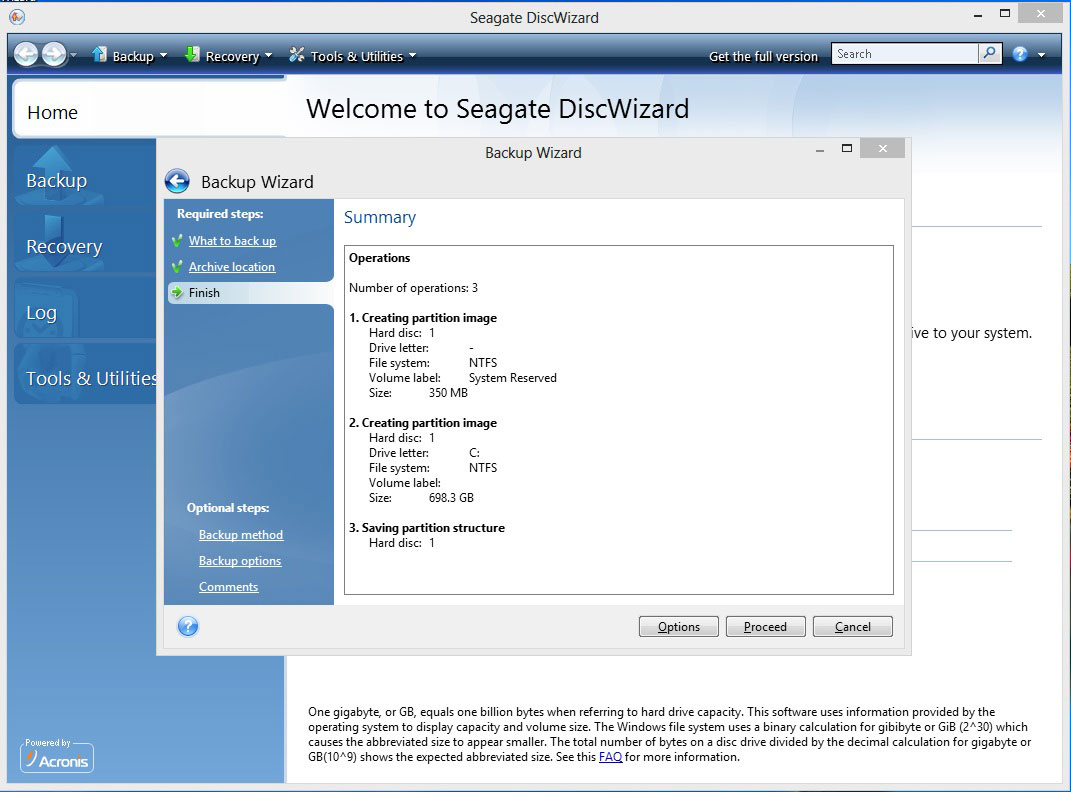Click the Tools & Utilities toolbar icon
The image size is (1071, 792).
click(x=296, y=55)
